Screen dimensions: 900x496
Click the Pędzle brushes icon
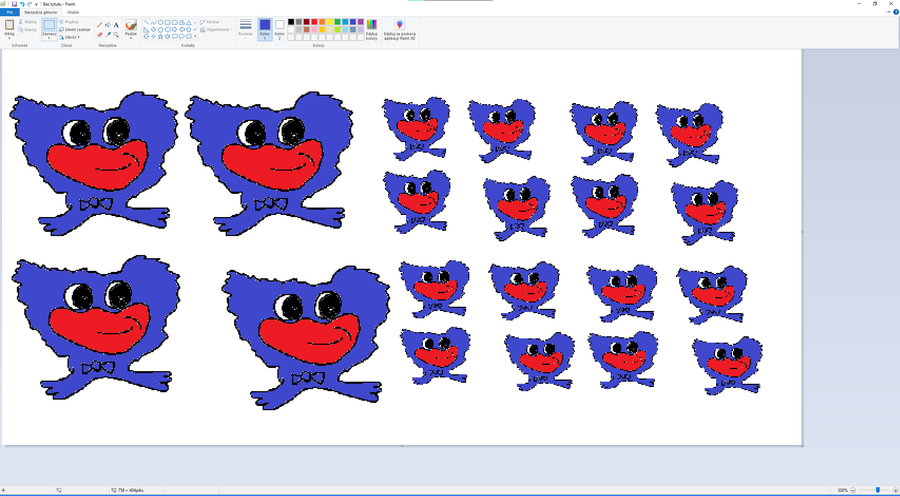tap(131, 25)
